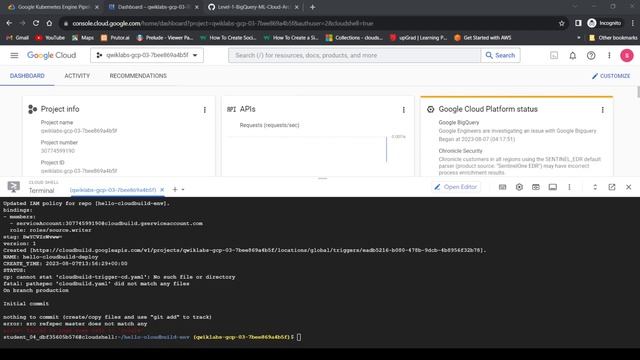640x360 pixels.
Task: Add a new Cloud Shell tab
Action: pyautogui.click(x=175, y=189)
